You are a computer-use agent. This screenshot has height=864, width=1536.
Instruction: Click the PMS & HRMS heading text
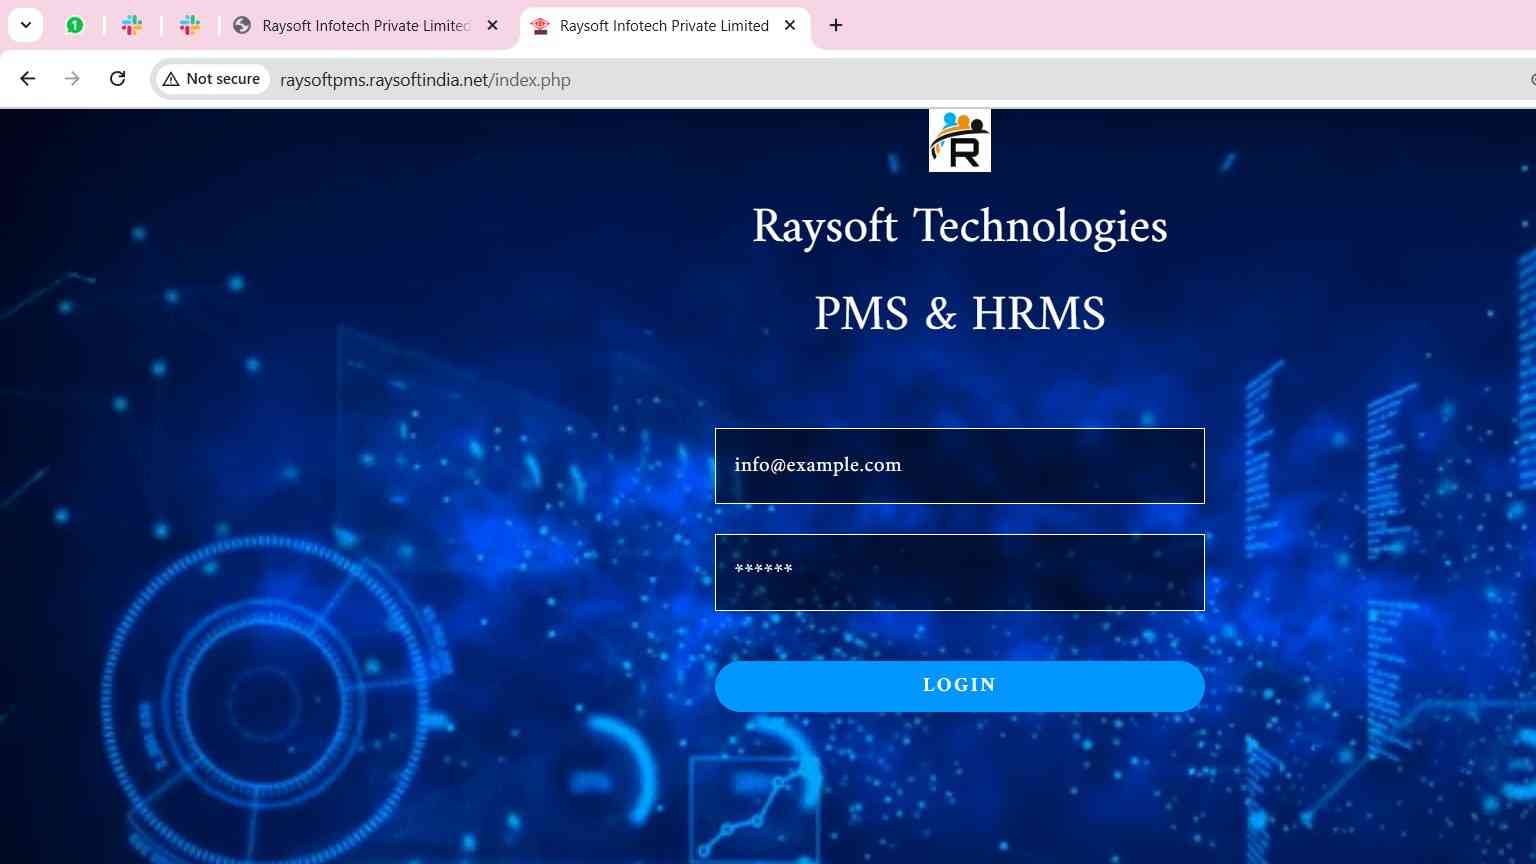click(959, 314)
